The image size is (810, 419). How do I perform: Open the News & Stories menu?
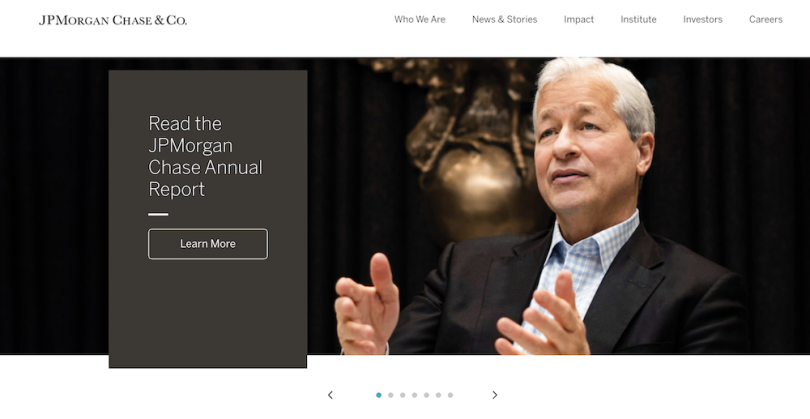(504, 20)
